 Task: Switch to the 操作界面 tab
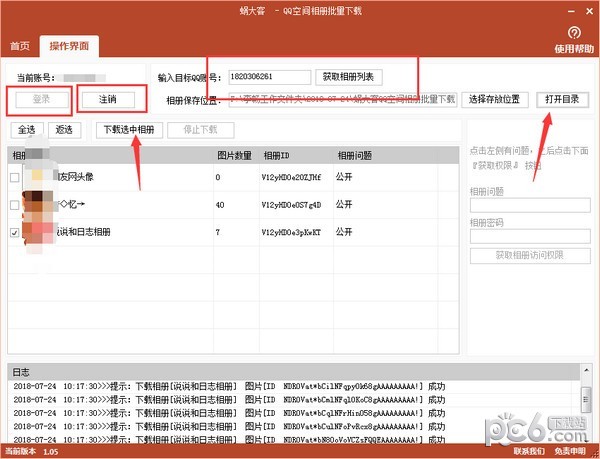[x=69, y=46]
